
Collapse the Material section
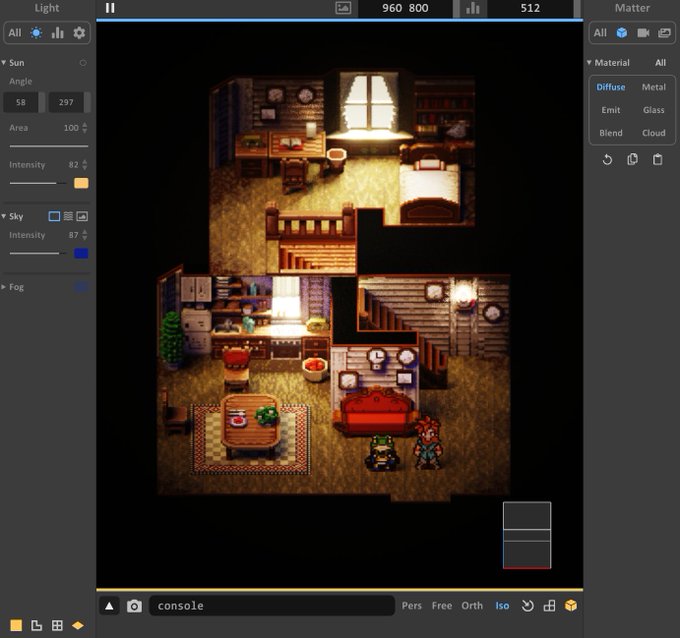[x=589, y=62]
